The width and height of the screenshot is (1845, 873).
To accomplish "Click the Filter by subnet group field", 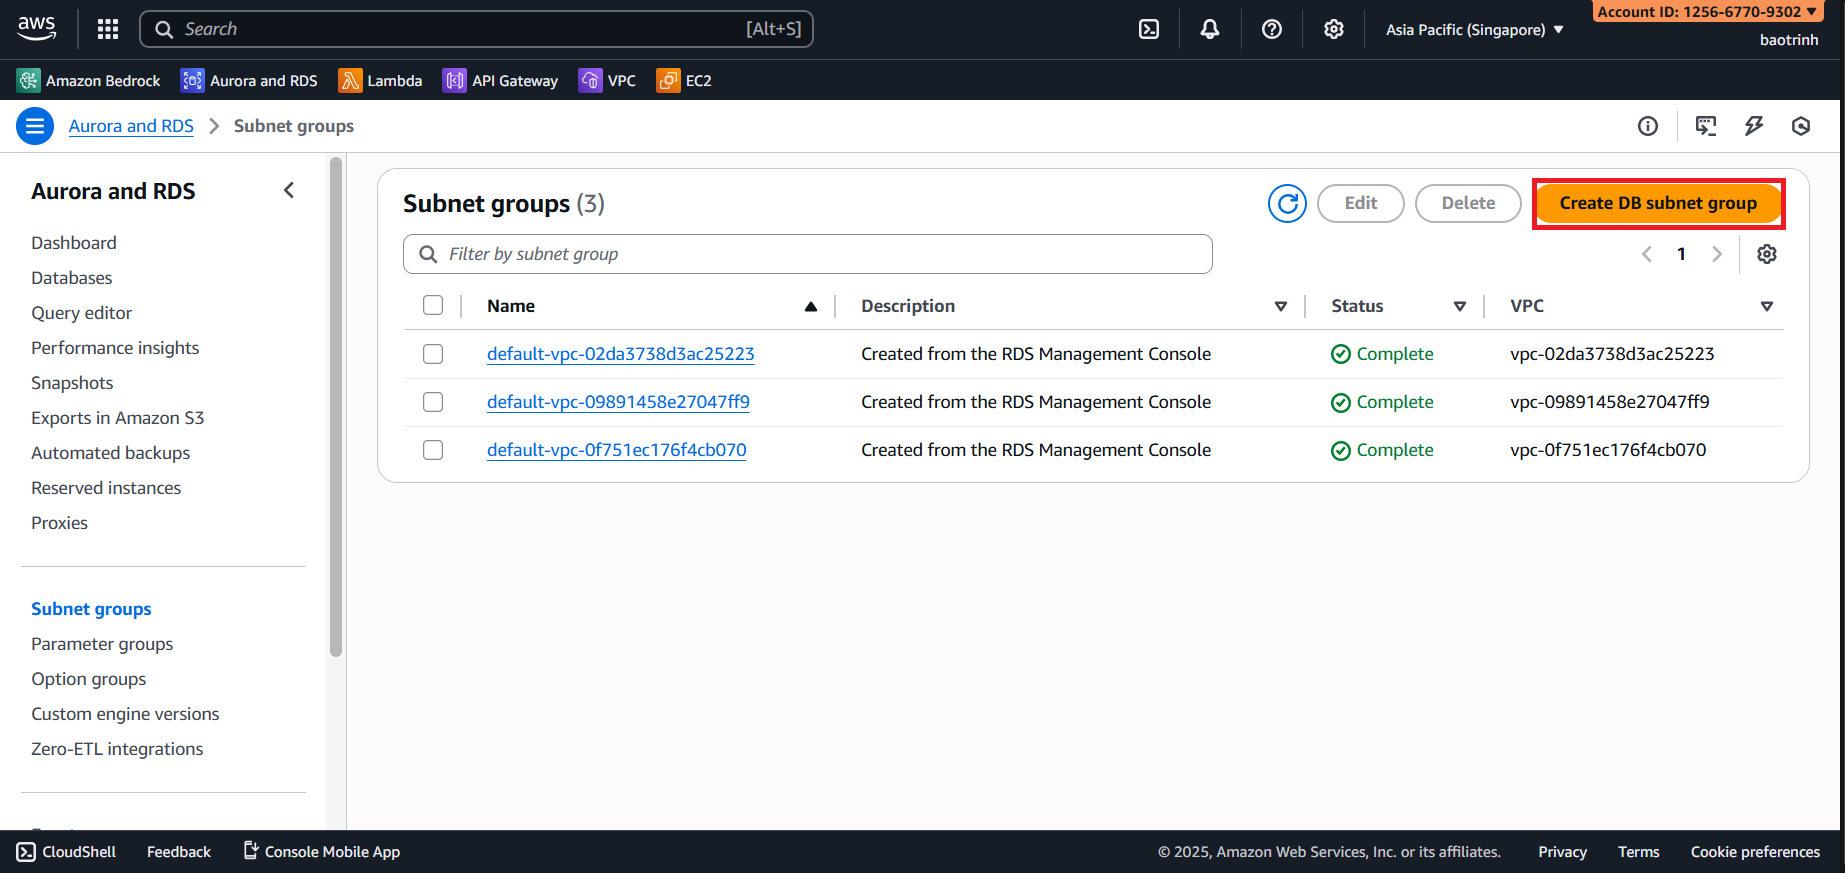I will point(808,254).
